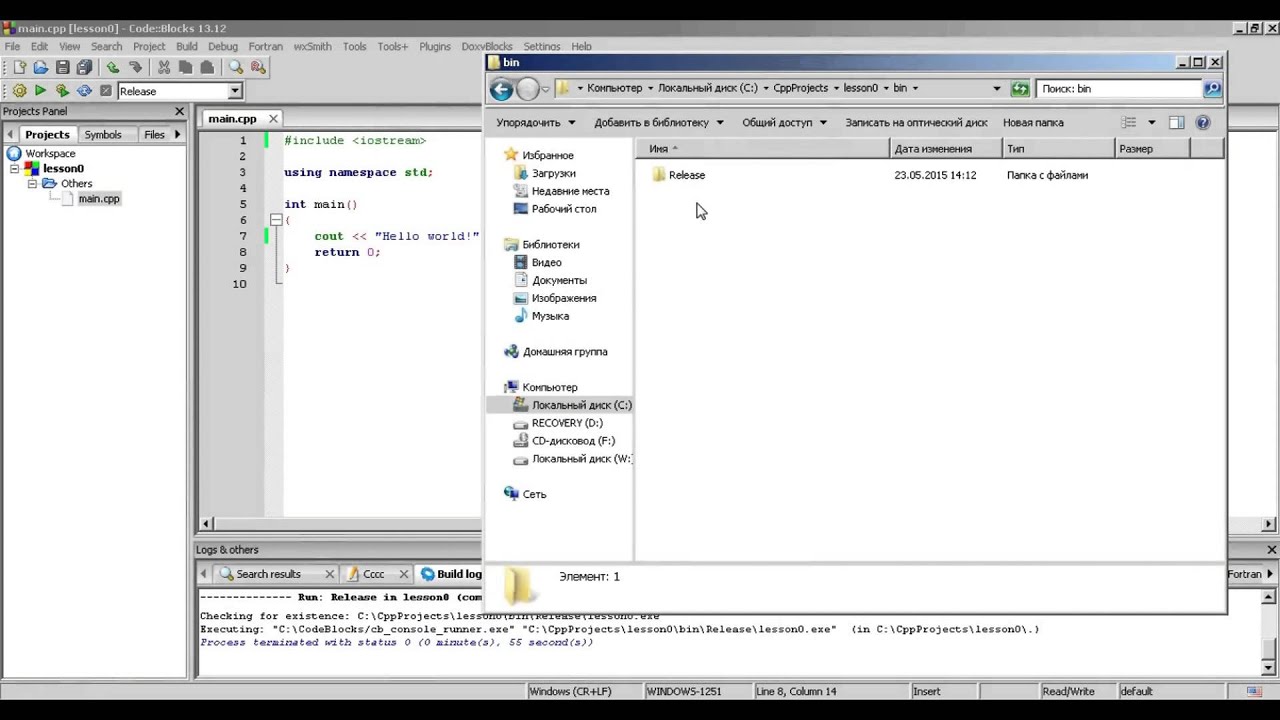Rebuild the project with blue arrows icon

point(84,91)
